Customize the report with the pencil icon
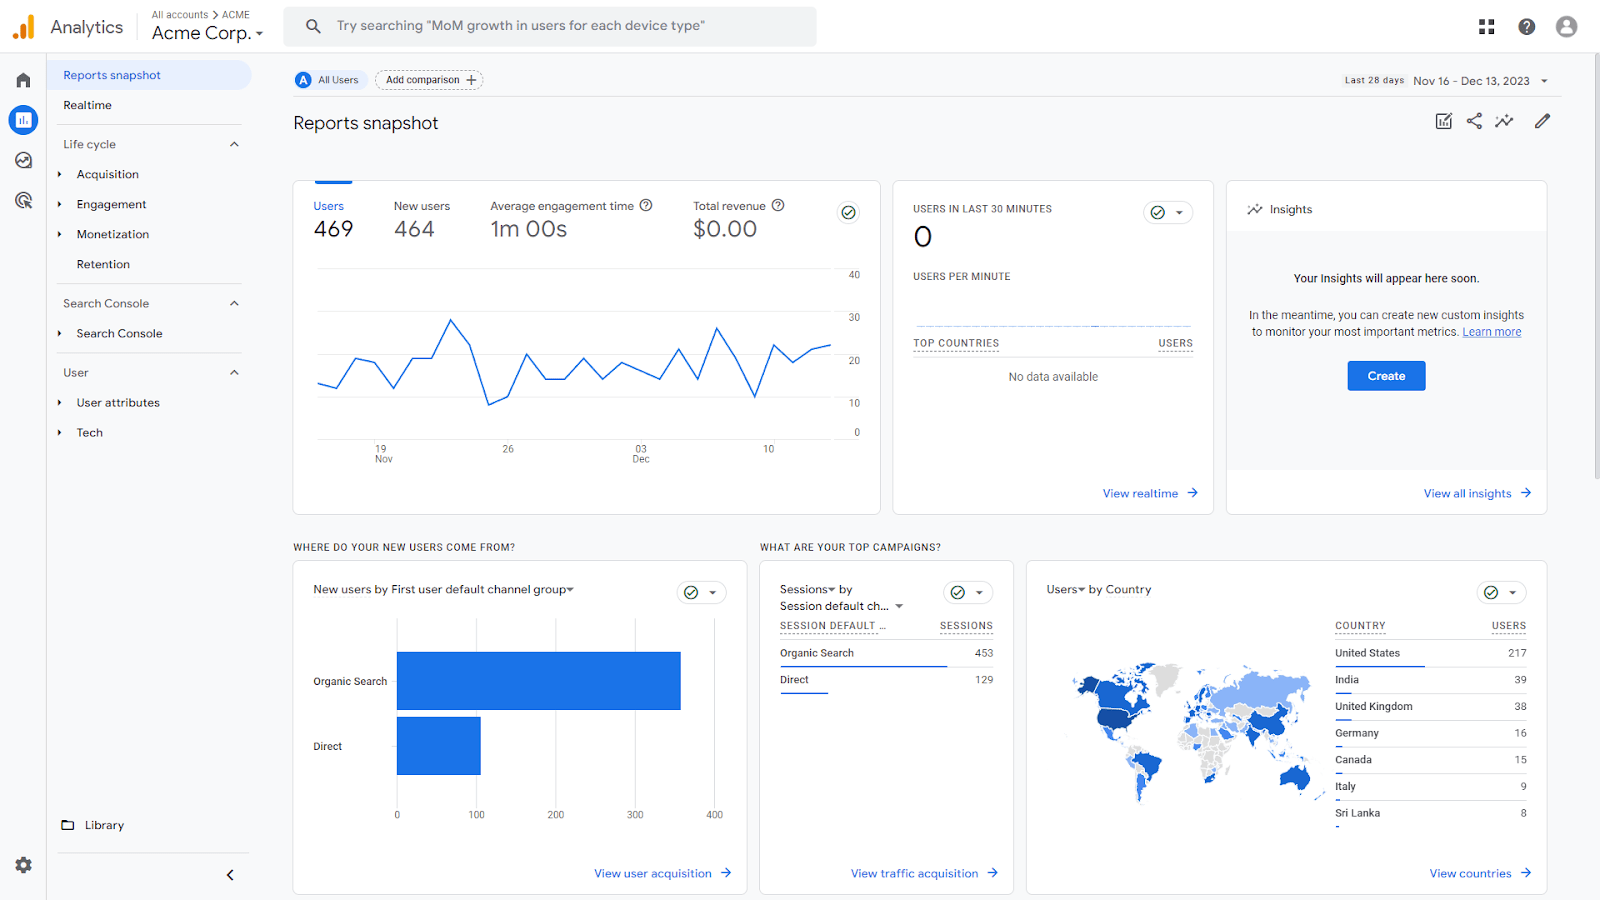This screenshot has height=900, width=1600. click(1541, 120)
